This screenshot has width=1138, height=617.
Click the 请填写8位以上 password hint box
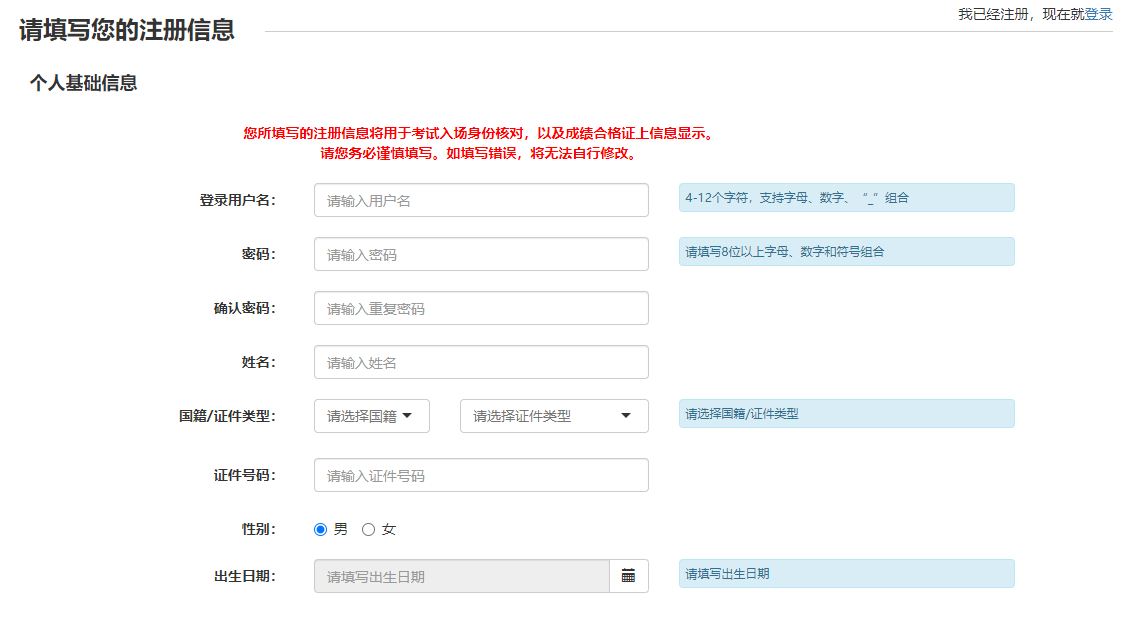click(846, 252)
